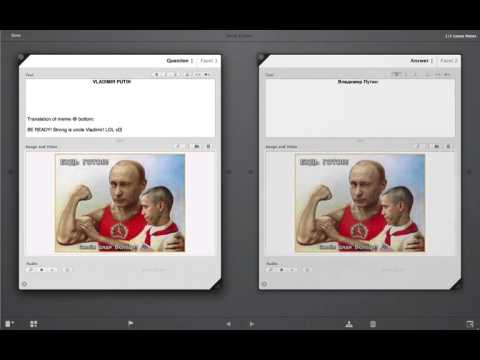Click the rightmost icon in answer image bar
Screen dimensions: 480x360
pos(449,146)
